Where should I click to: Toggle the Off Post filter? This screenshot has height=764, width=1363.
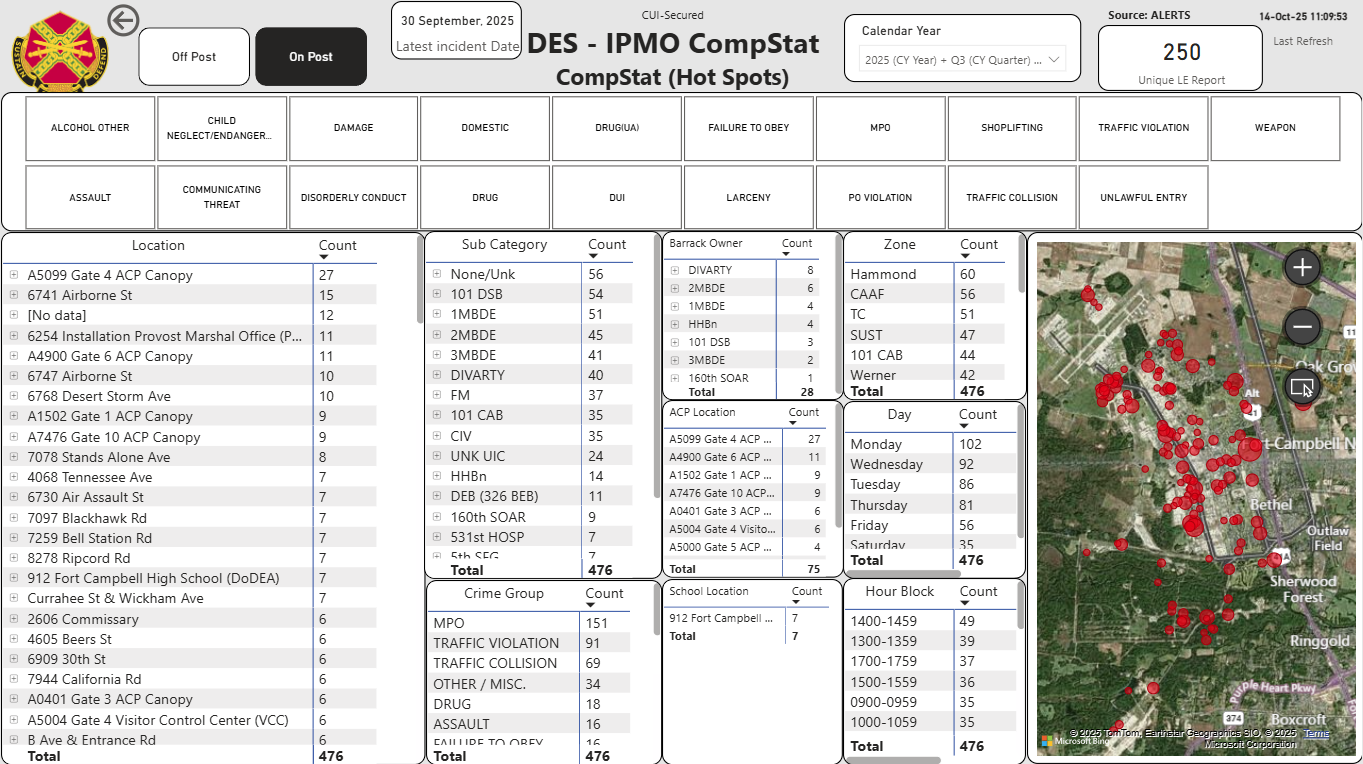click(194, 57)
